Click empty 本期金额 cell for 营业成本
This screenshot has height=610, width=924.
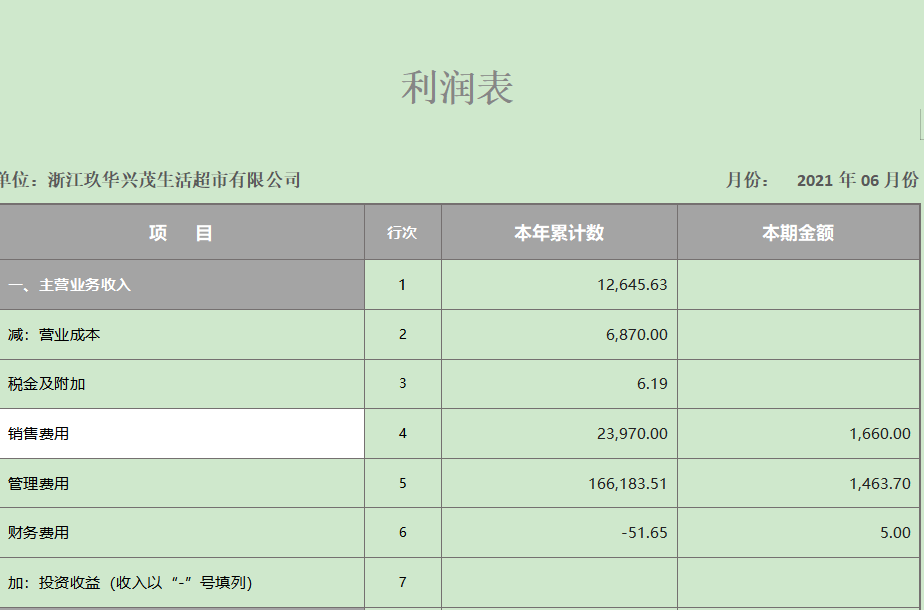coord(798,335)
